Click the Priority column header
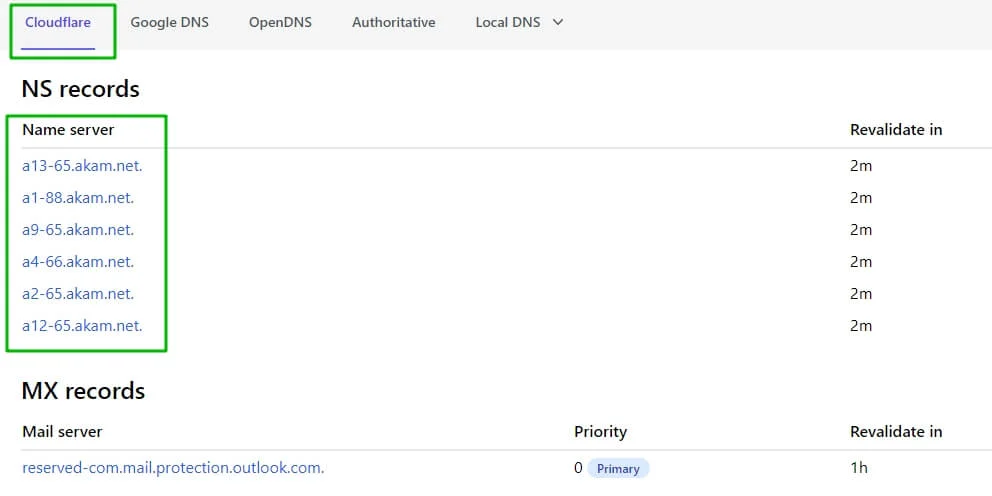The height and width of the screenshot is (496, 992). 600,431
